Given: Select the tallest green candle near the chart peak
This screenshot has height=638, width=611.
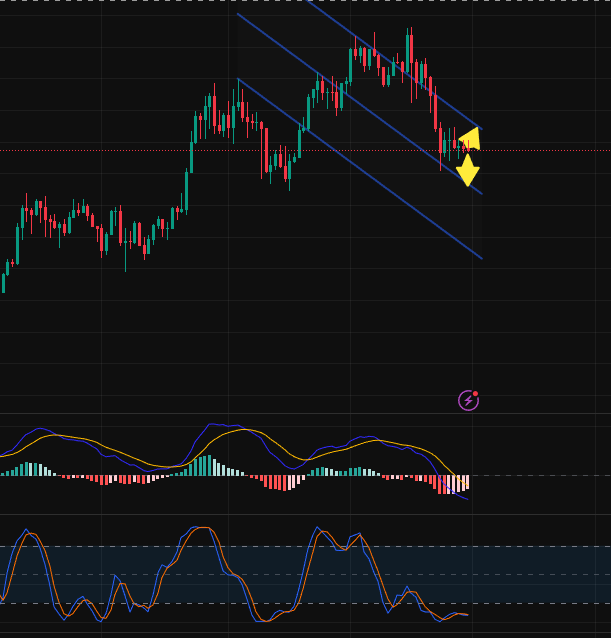Looking at the screenshot, I should [x=409, y=50].
